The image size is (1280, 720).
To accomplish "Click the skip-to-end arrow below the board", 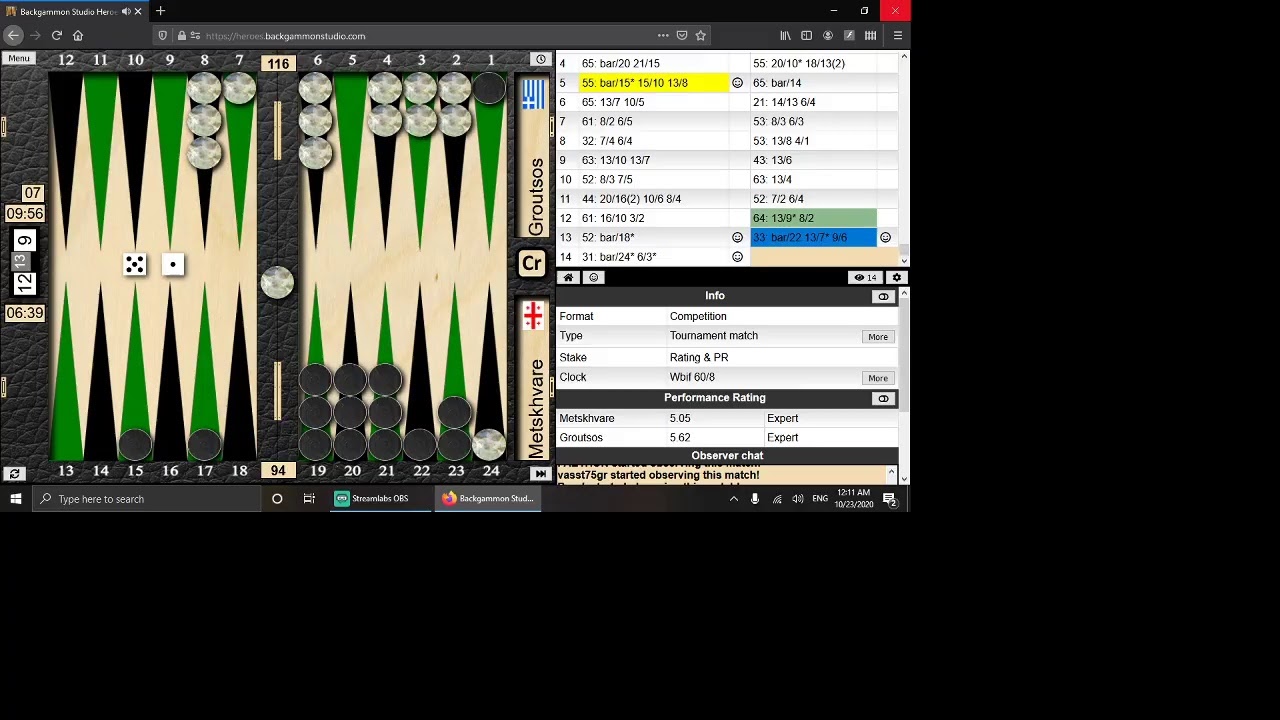I will point(540,473).
